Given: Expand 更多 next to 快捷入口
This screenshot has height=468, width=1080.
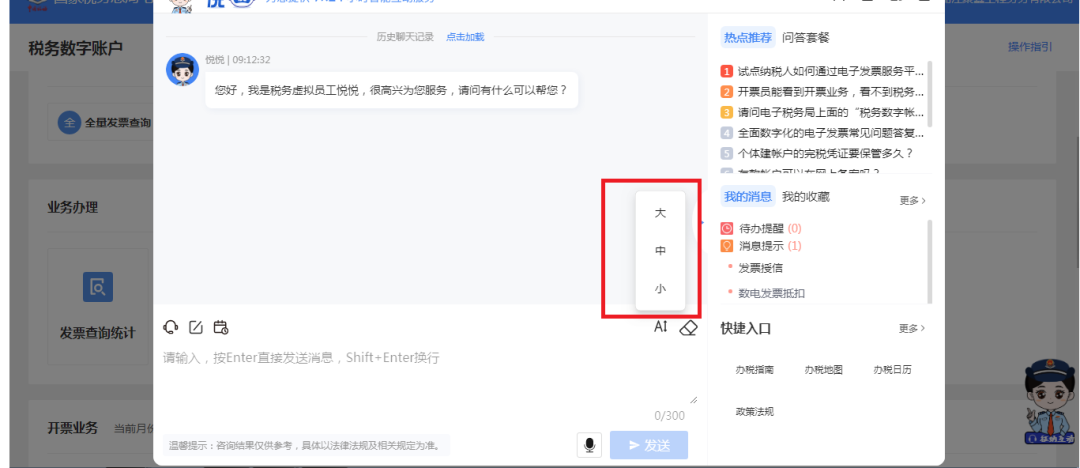Looking at the screenshot, I should pos(912,328).
